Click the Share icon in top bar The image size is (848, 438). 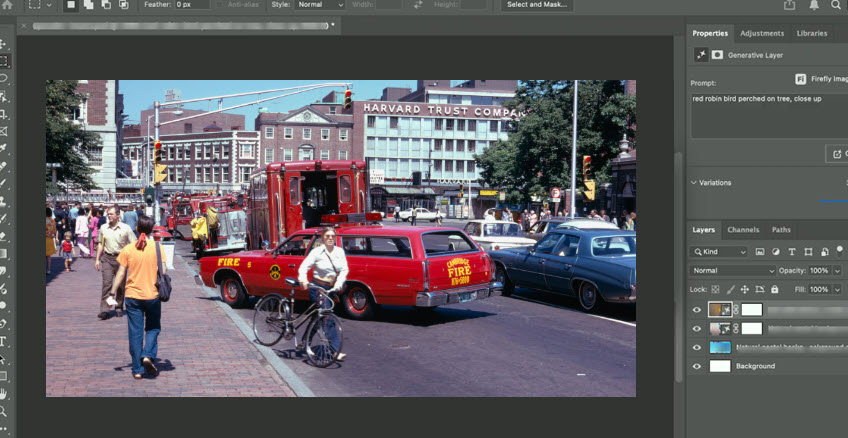[x=790, y=4]
